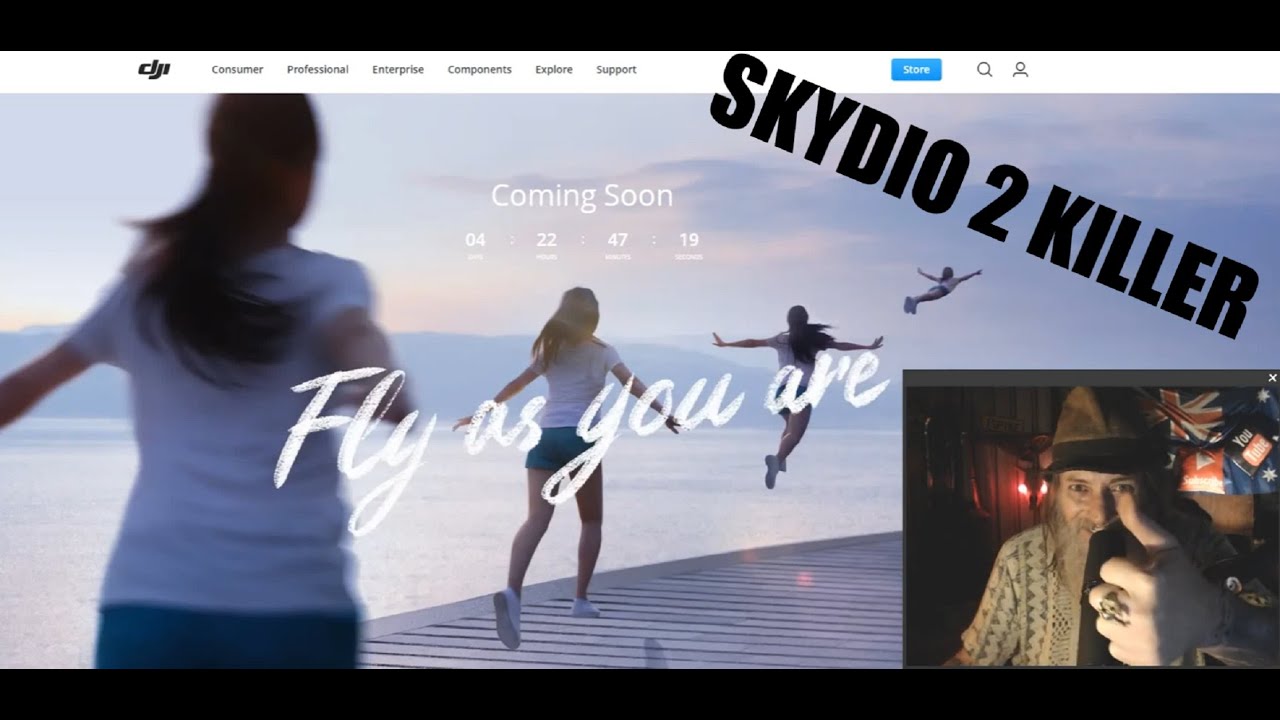Open the user account icon
The image size is (1280, 720).
pyautogui.click(x=1020, y=69)
